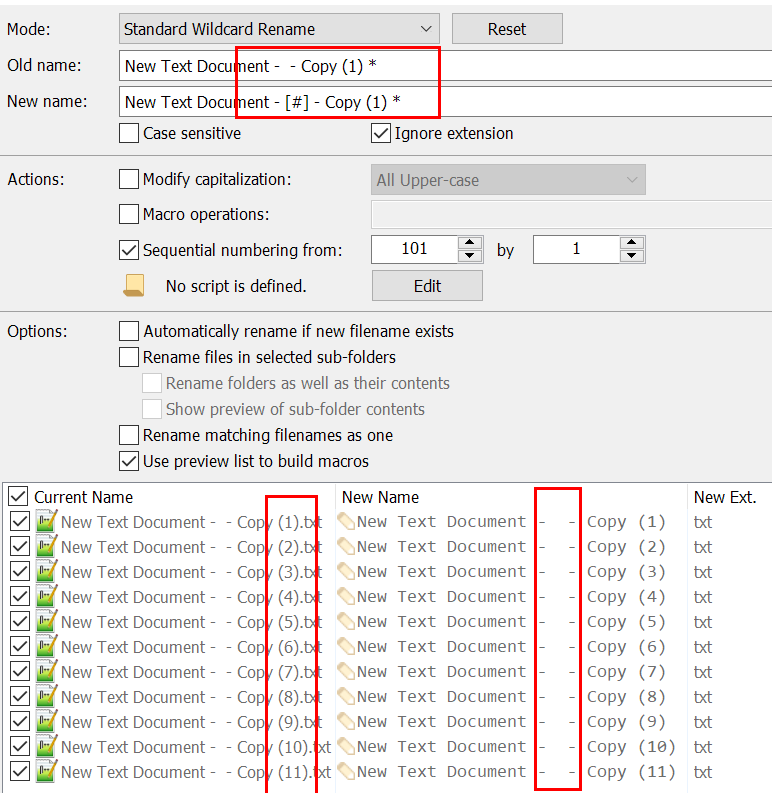Click the file icon of Copy (10).txt
The width and height of the screenshot is (772, 793).
coord(46,746)
